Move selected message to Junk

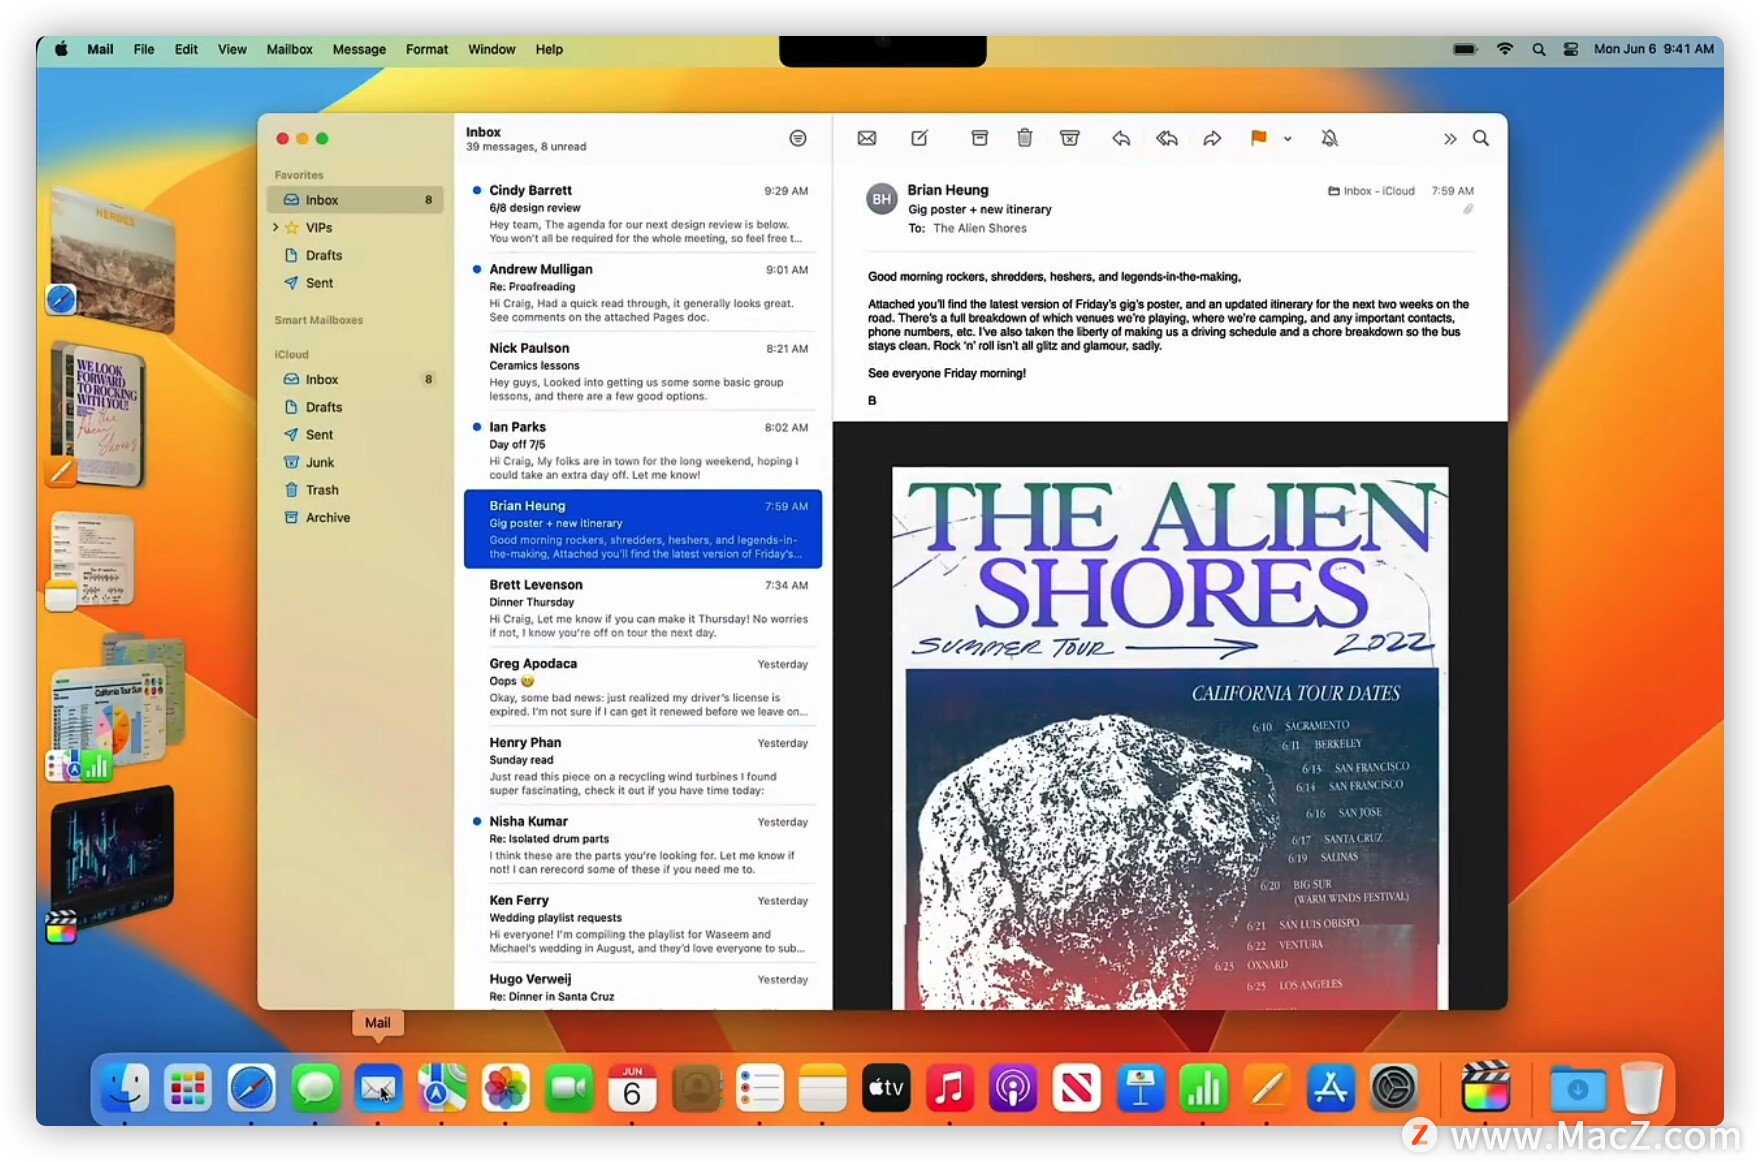click(x=1070, y=138)
